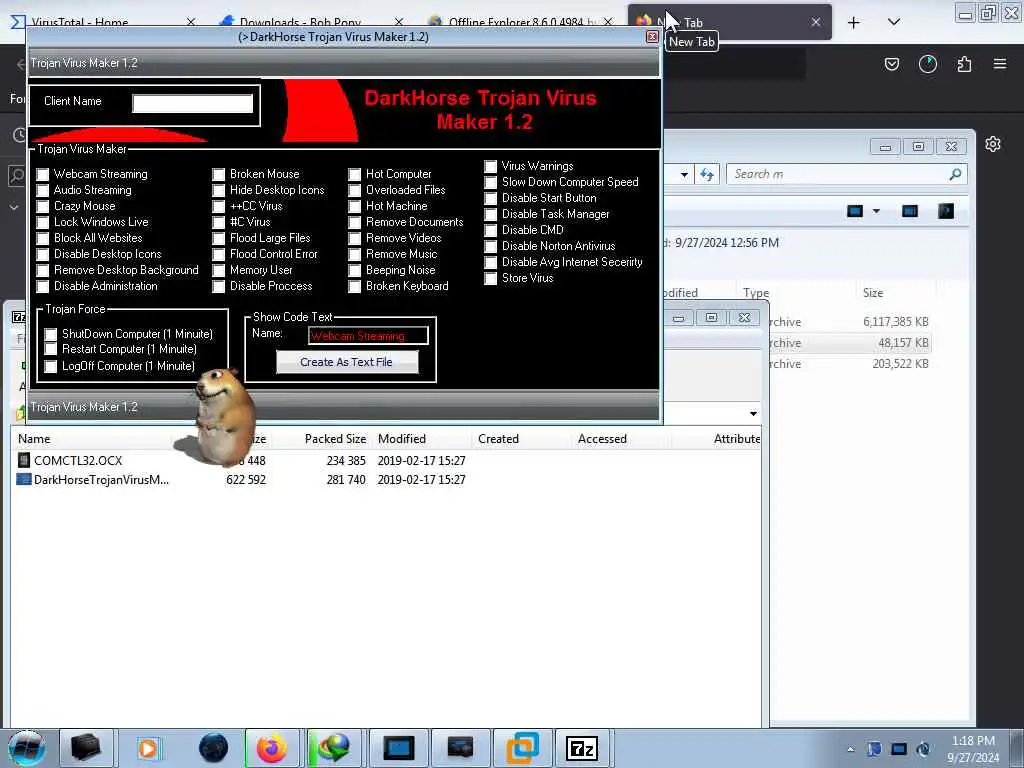
Task: Click the Explorer help icon
Action: click(x=946, y=211)
